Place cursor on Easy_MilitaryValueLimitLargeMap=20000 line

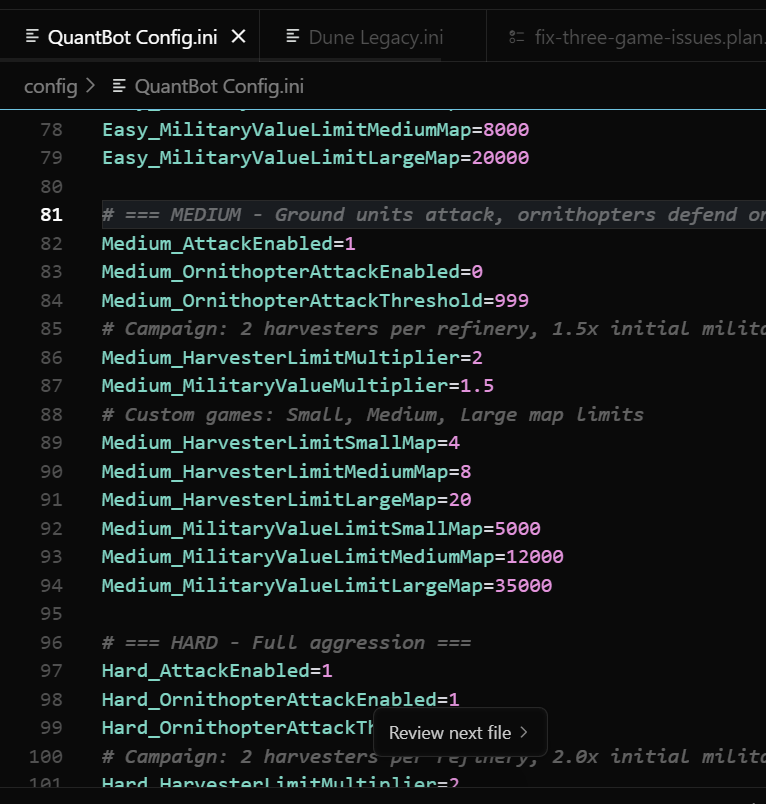(315, 158)
